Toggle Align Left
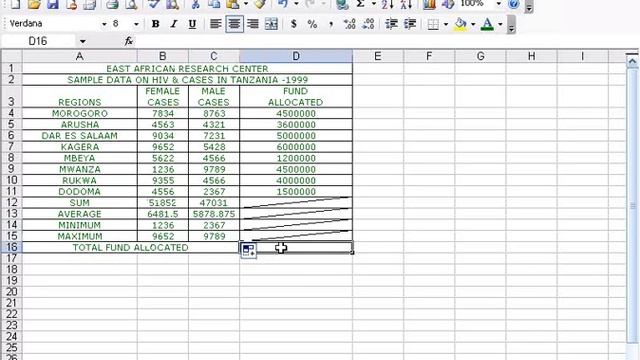Viewport: 640px width, 360px height. click(216, 24)
